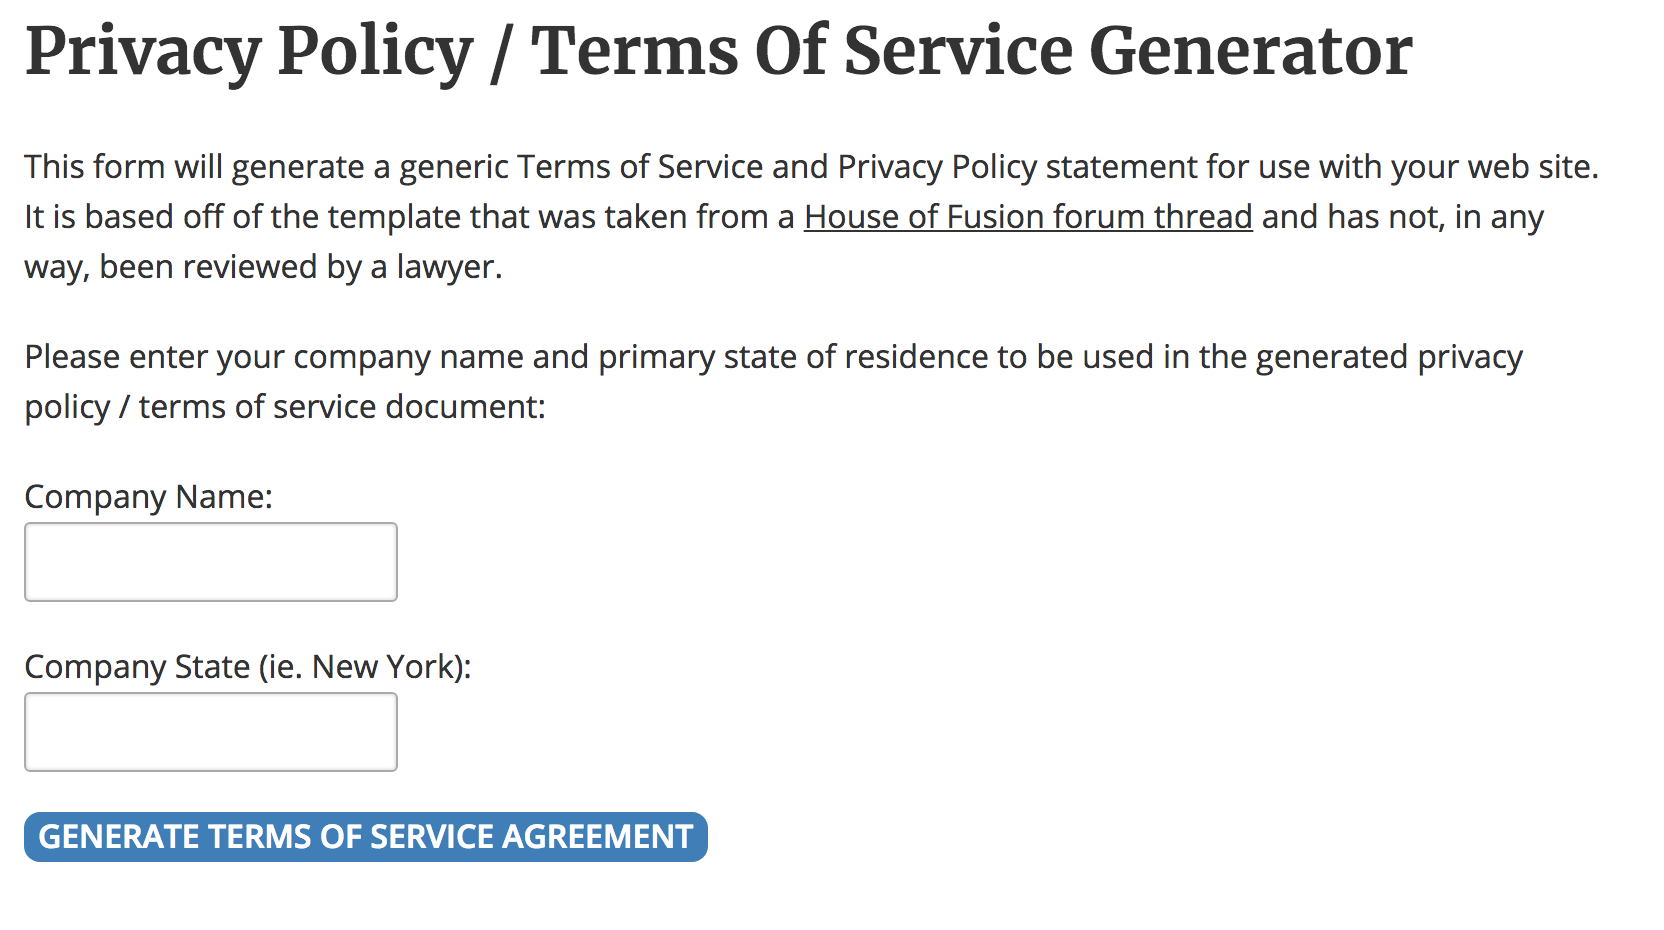Image resolution: width=1664 pixels, height=930 pixels.
Task: Select the word 'Generator' in the page title
Action: [x=1251, y=51]
